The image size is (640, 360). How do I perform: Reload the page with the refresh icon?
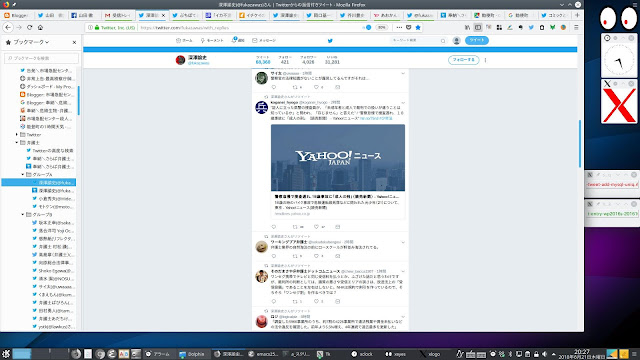[x=29, y=27]
